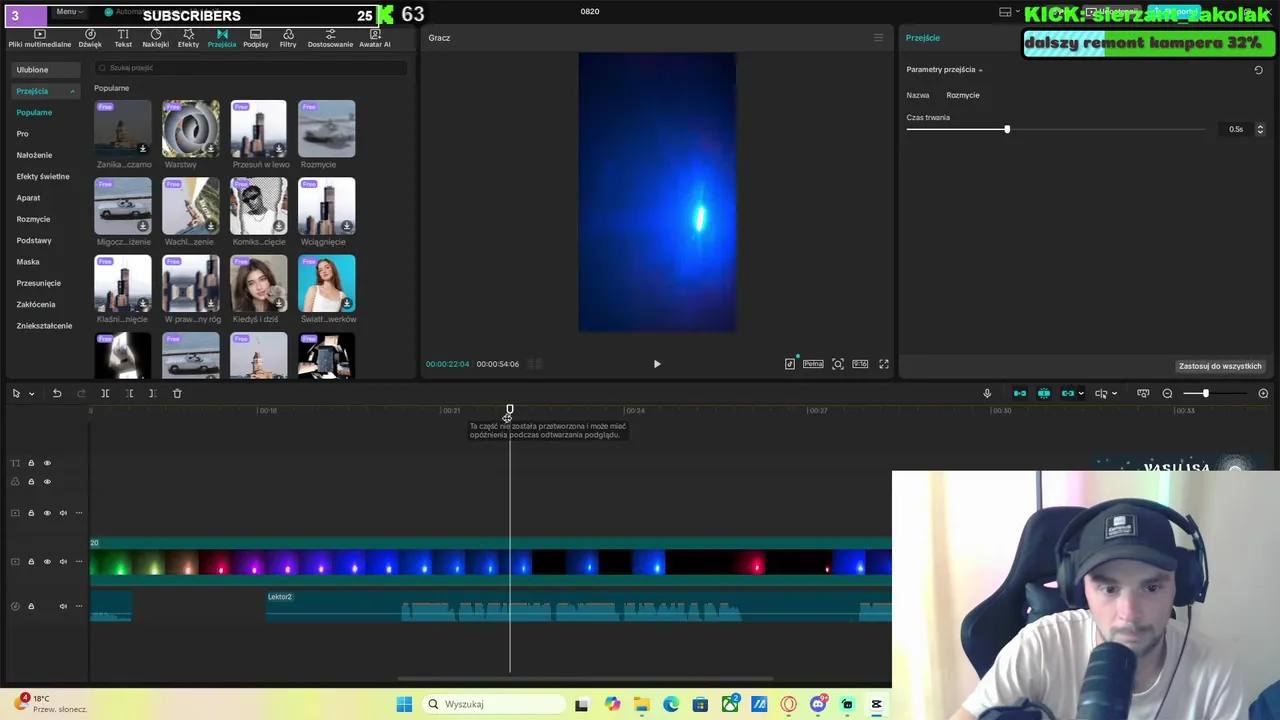Lock the filter track
This screenshot has height=720, width=1280.
tap(31, 482)
